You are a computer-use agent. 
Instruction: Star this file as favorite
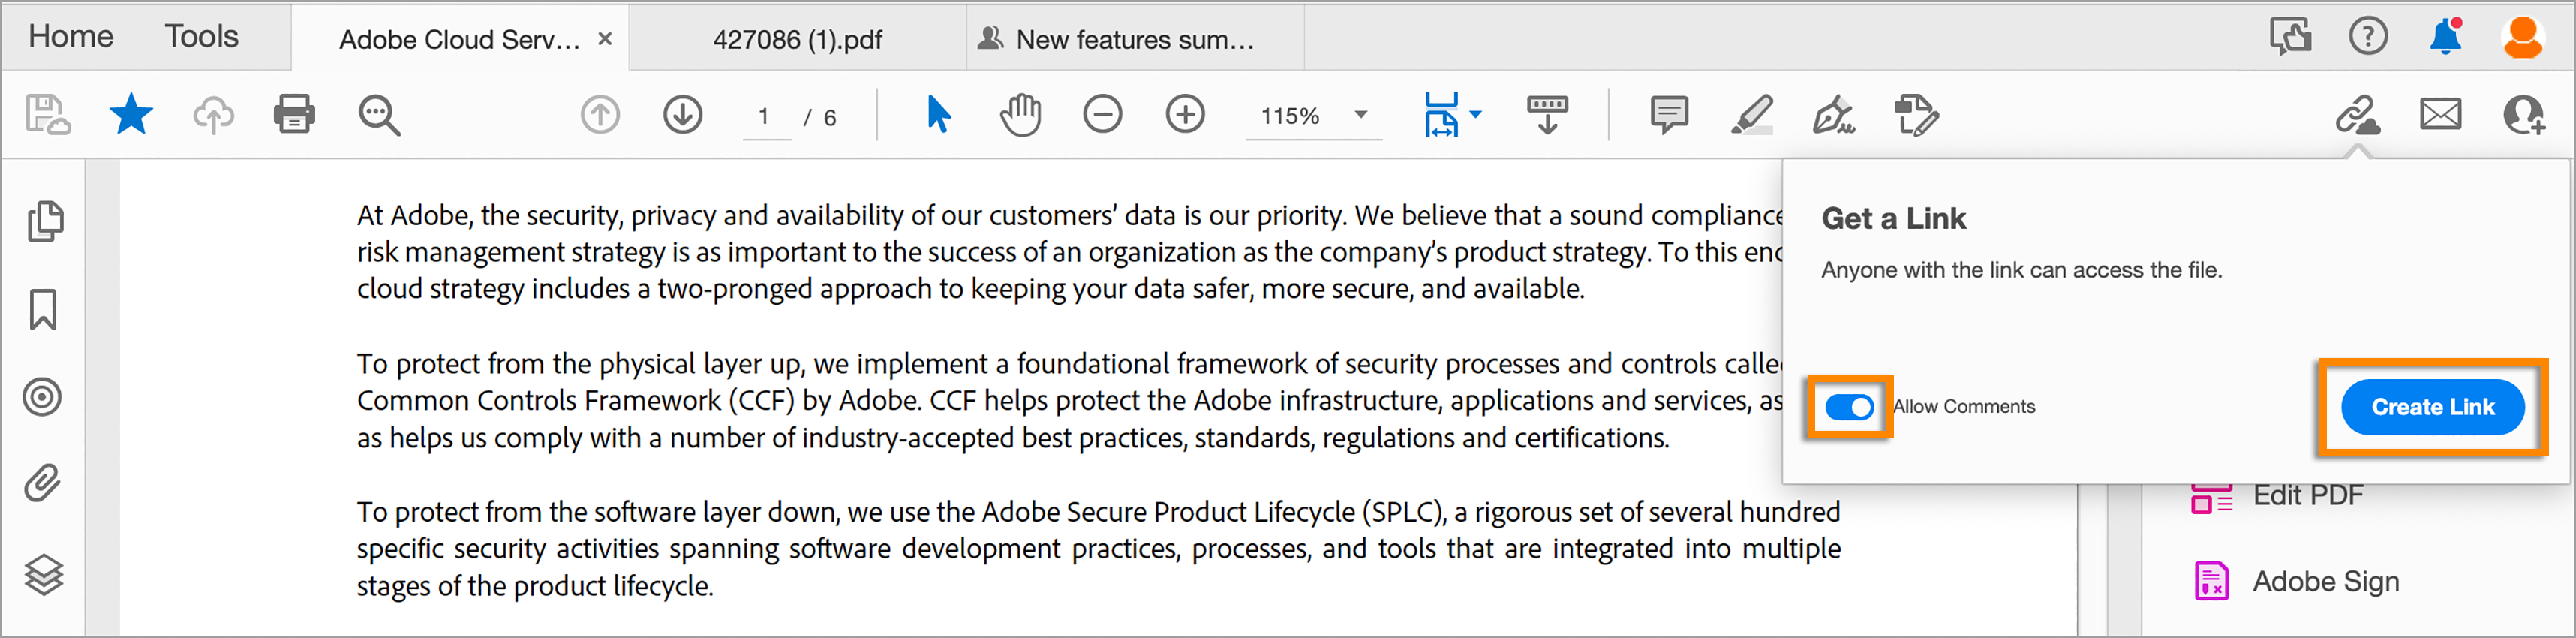131,115
